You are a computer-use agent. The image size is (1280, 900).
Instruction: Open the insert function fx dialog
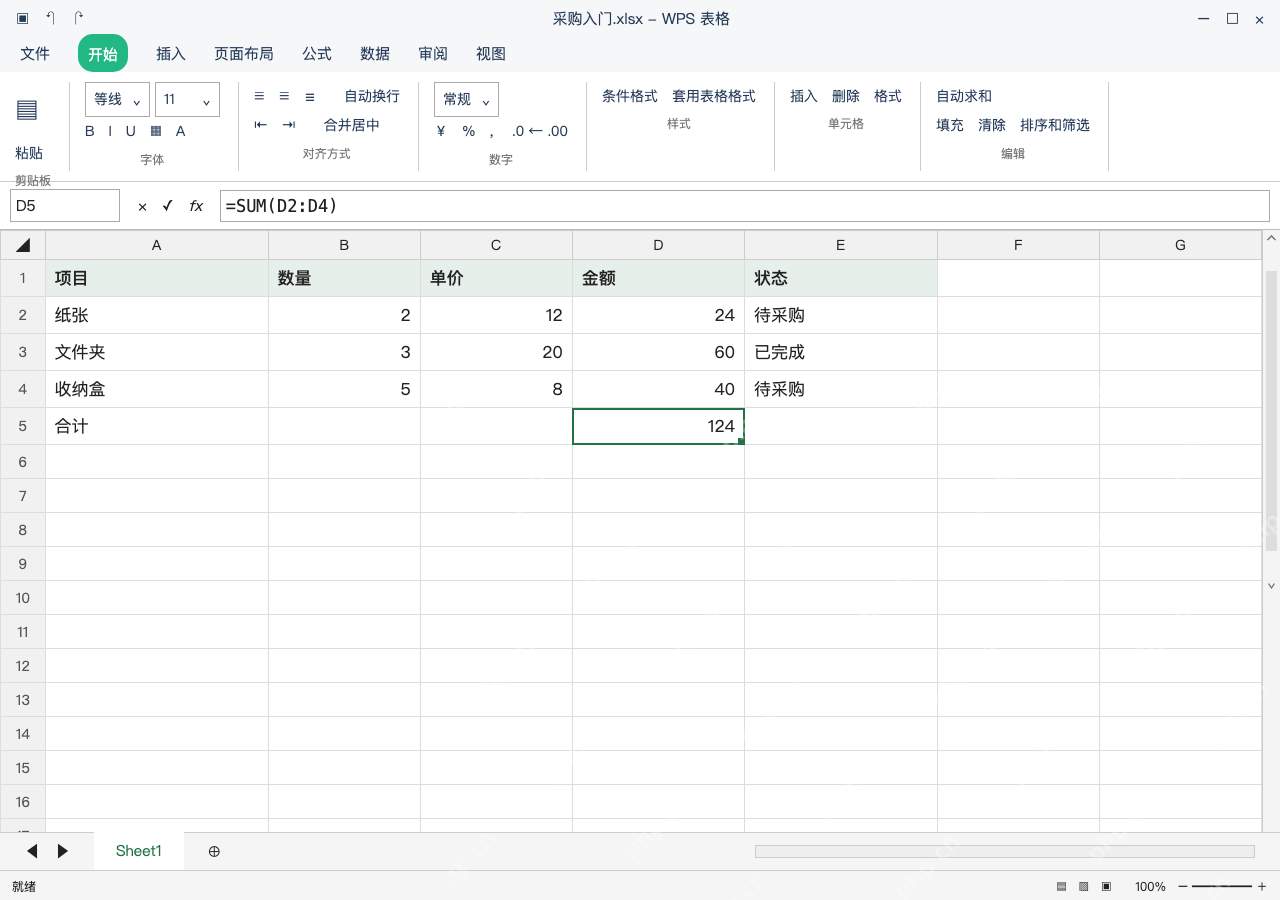click(196, 206)
